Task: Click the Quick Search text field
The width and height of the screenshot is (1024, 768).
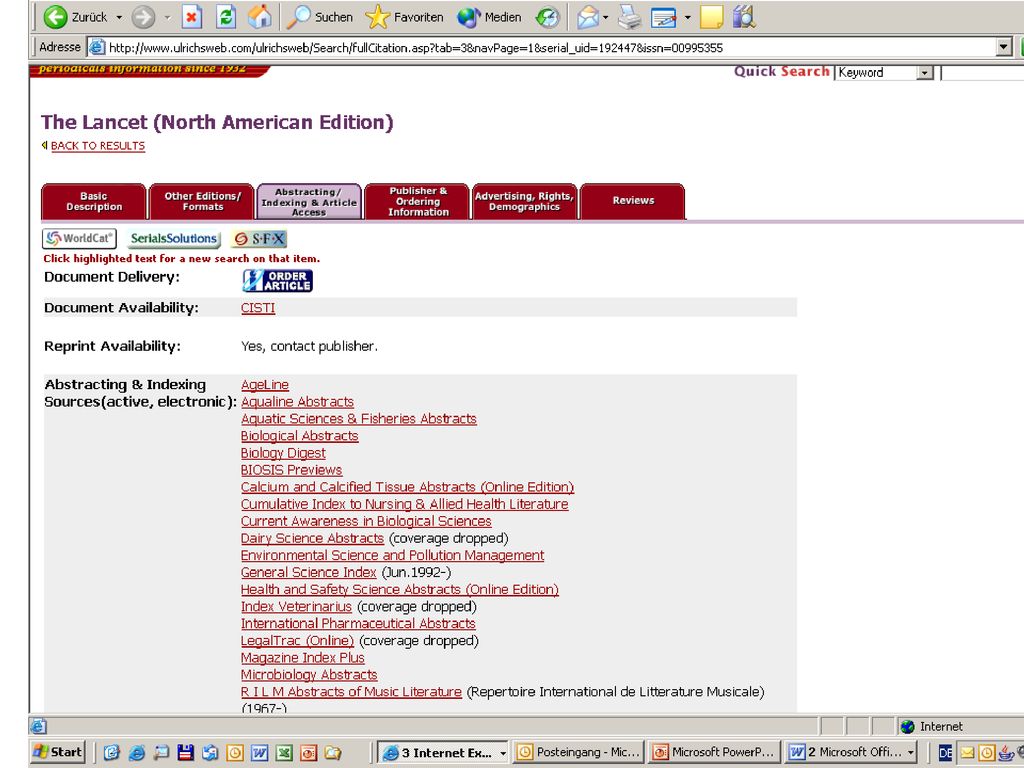Action: click(x=982, y=72)
